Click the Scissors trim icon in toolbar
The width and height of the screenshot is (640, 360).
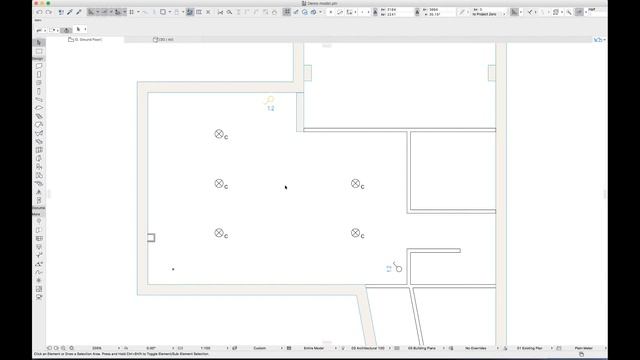tap(220, 12)
